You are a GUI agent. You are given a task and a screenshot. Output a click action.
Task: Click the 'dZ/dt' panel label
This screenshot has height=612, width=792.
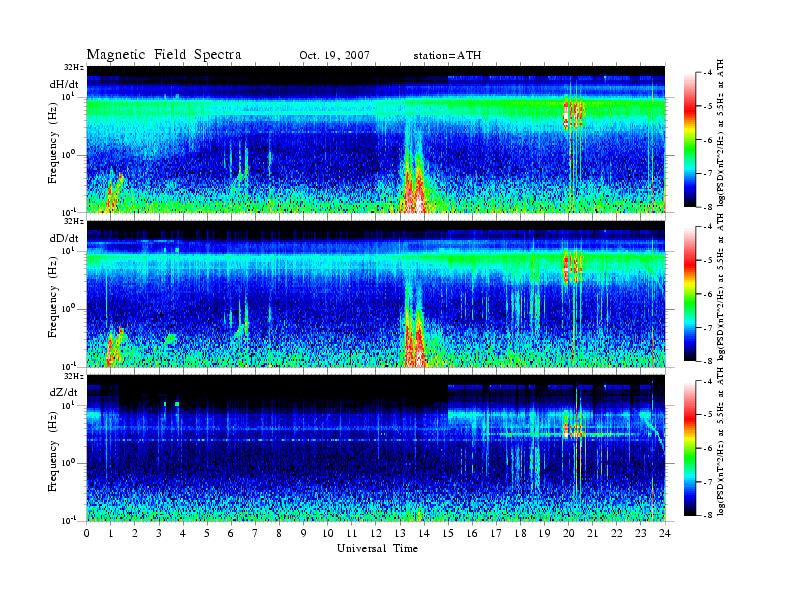pos(64,392)
